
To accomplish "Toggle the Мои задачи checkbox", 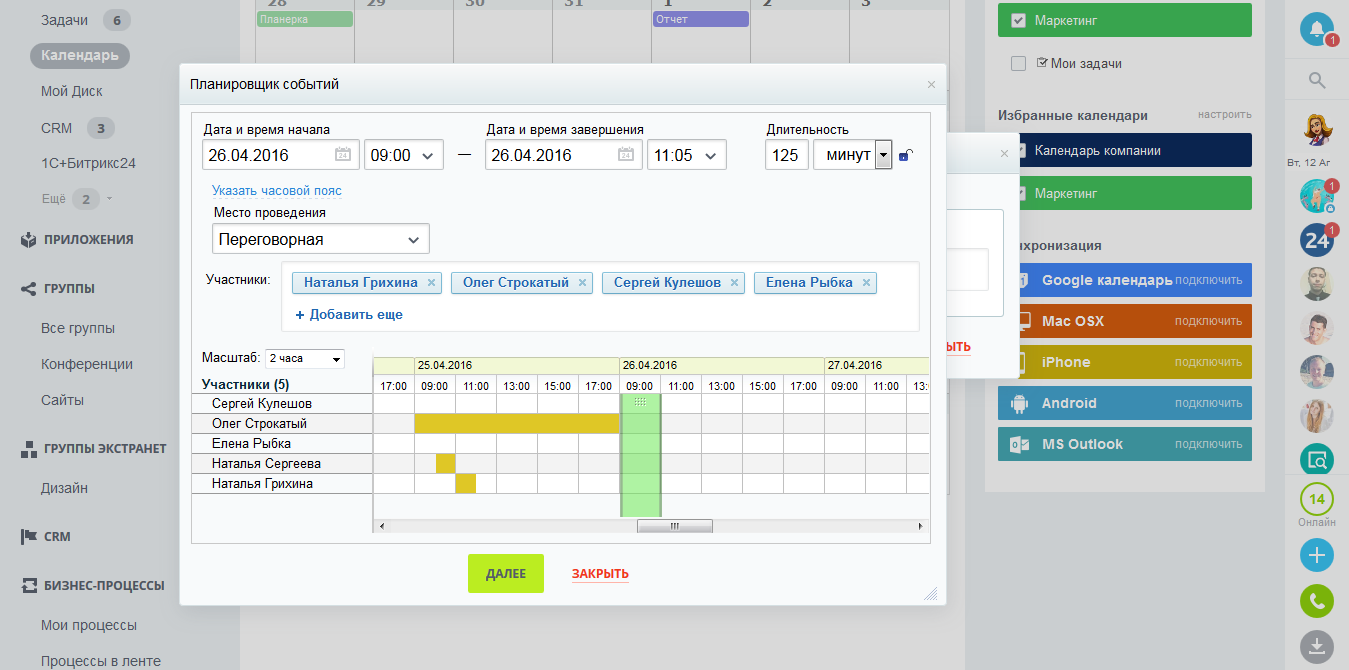I will tap(1018, 64).
